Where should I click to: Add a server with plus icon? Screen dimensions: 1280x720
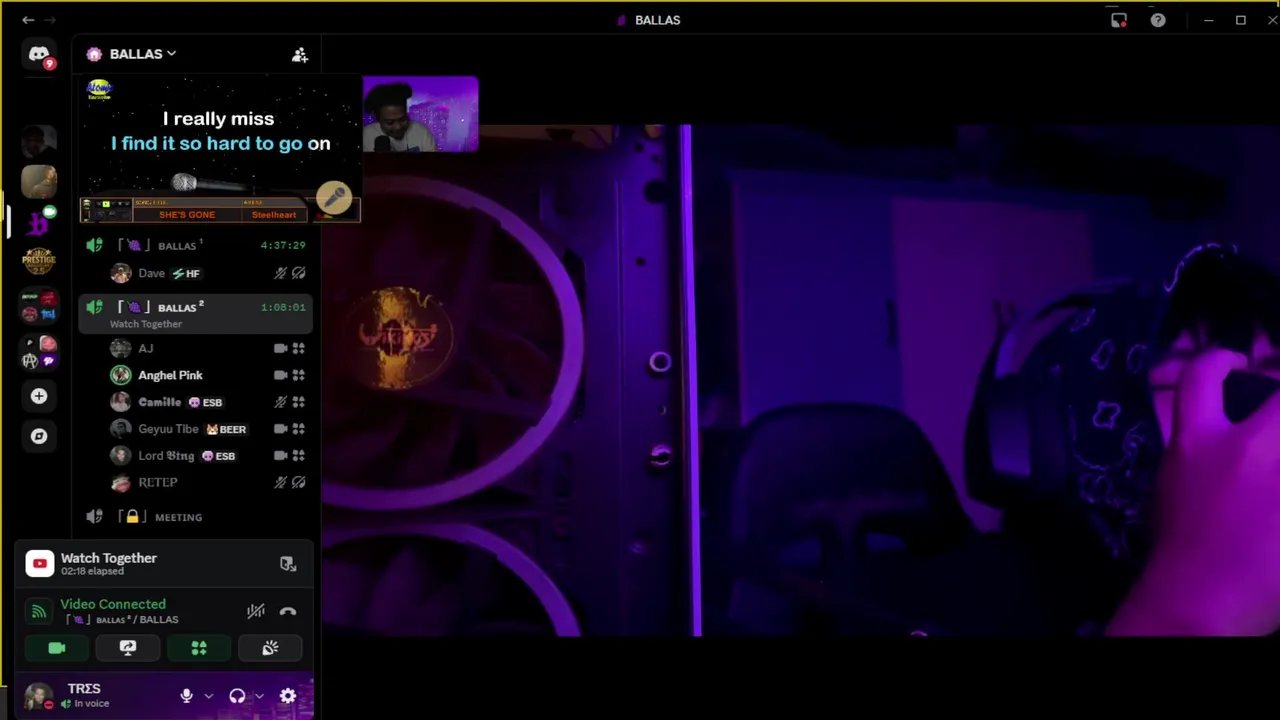[39, 396]
